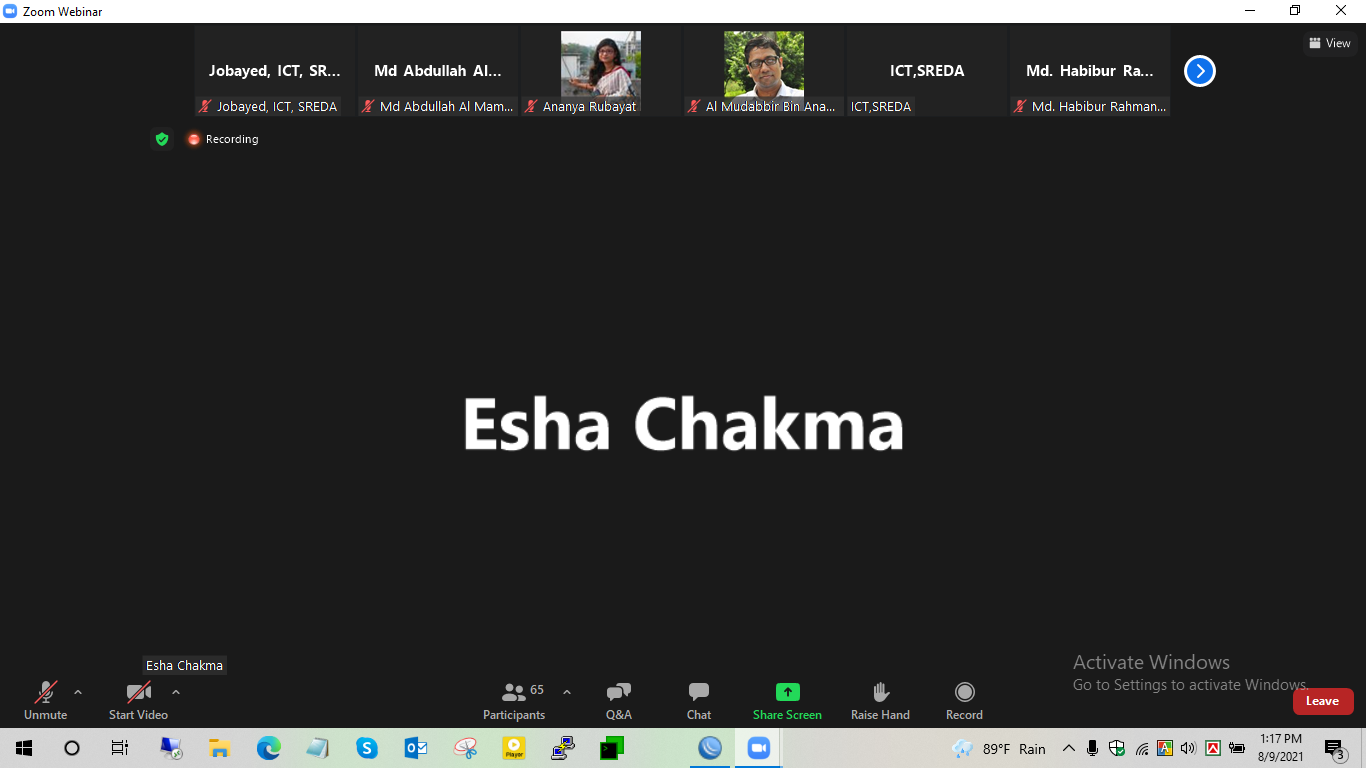Toggle the Record button

[x=964, y=700]
